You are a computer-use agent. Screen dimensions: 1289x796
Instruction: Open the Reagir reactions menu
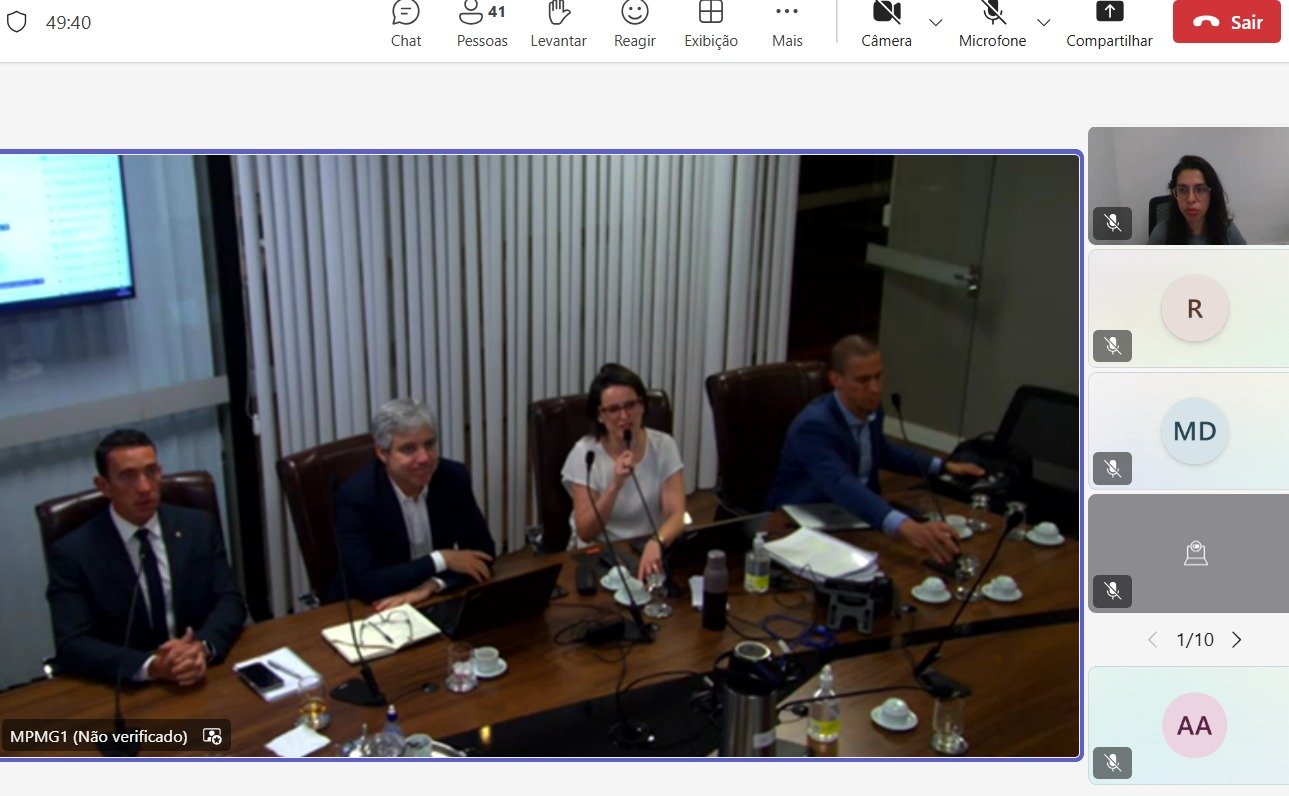(634, 24)
